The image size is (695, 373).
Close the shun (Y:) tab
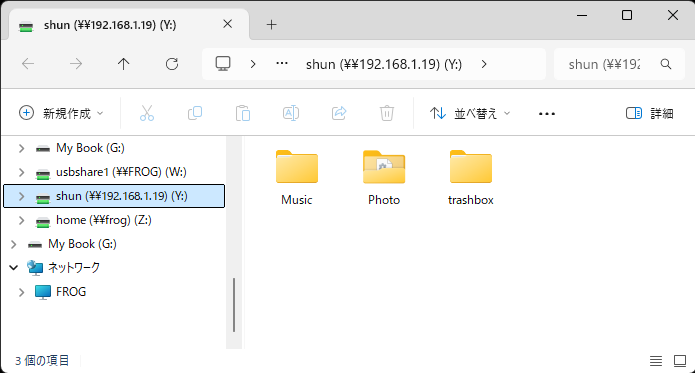pyautogui.click(x=227, y=24)
